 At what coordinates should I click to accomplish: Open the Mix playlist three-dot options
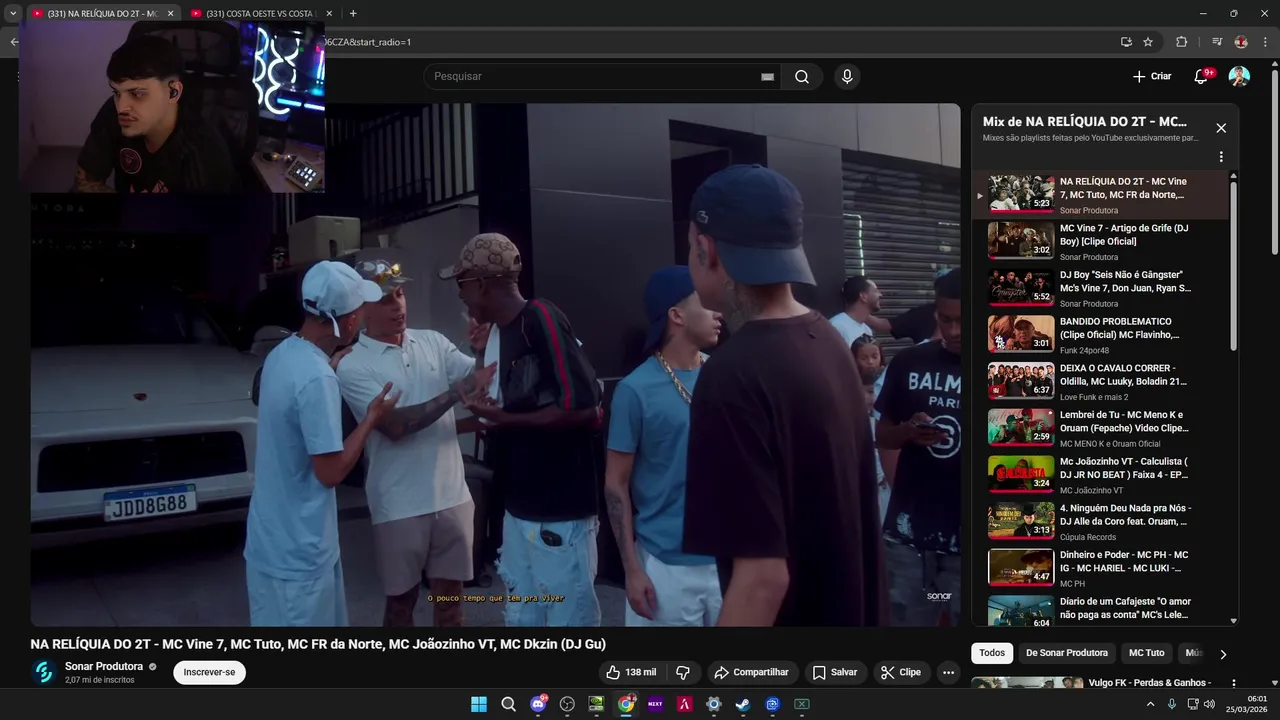1221,157
